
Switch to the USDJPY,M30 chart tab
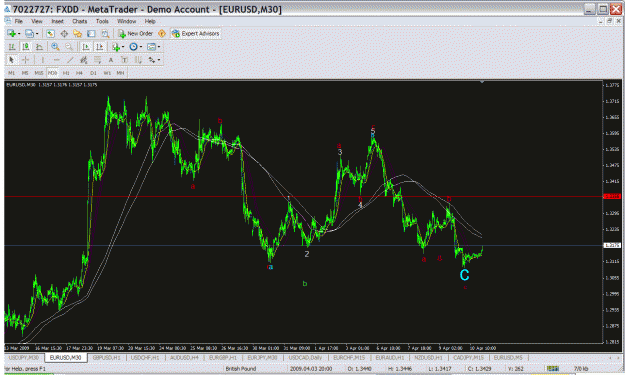(x=24, y=357)
